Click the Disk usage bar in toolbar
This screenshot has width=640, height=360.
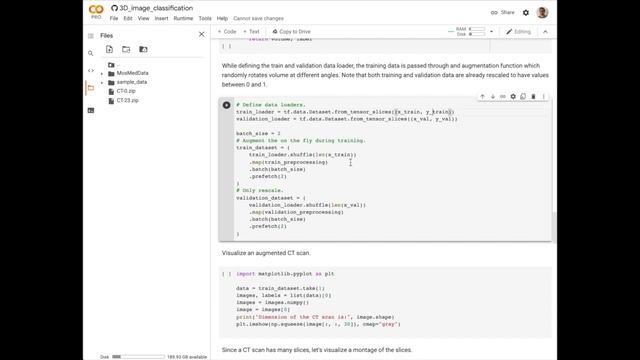(x=477, y=34)
